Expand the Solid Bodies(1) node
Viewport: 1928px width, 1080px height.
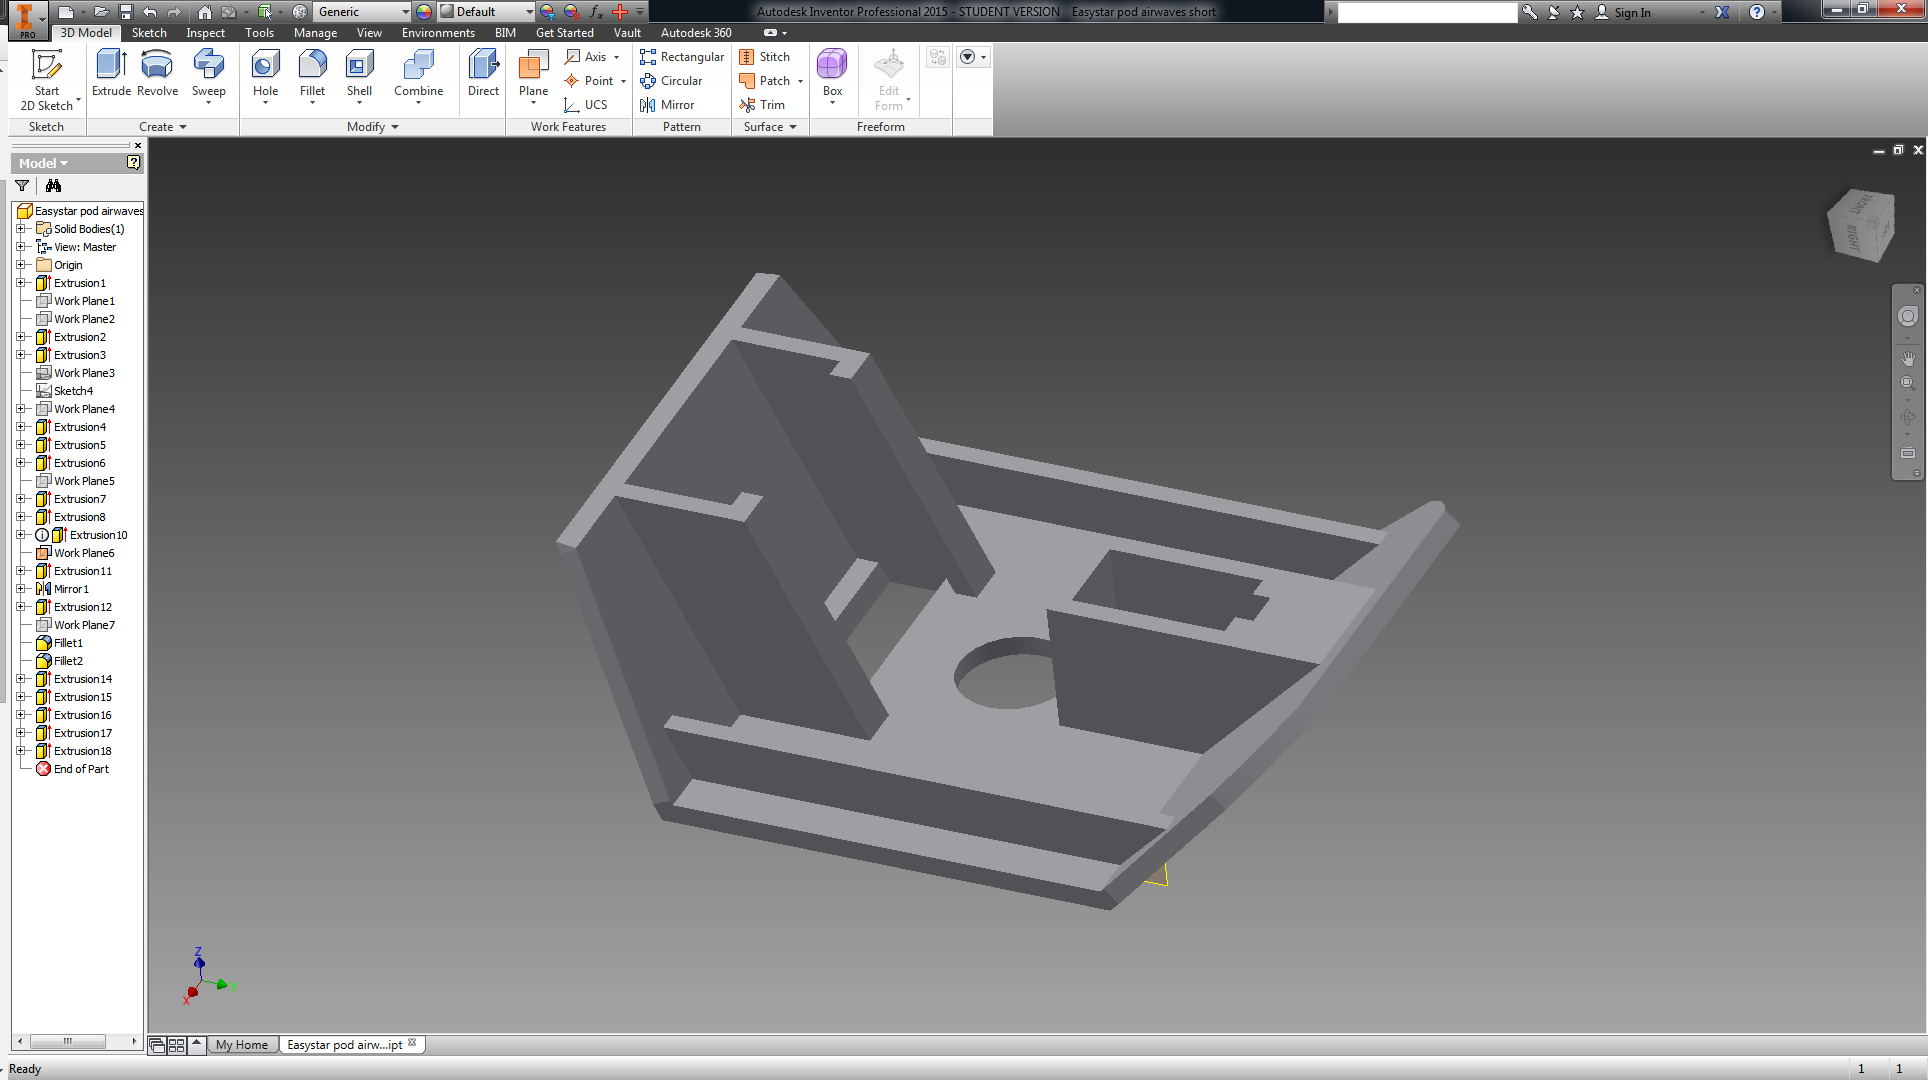[21, 229]
